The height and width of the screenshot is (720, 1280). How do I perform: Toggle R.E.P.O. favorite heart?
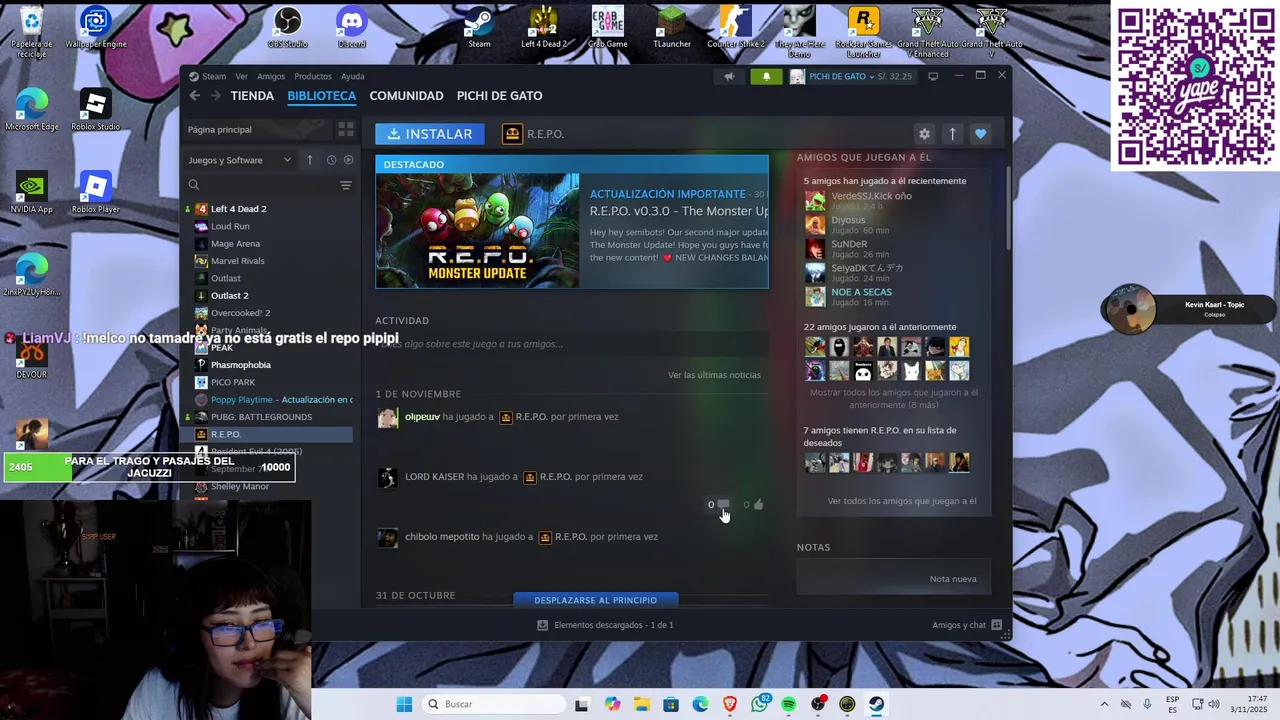click(x=980, y=134)
